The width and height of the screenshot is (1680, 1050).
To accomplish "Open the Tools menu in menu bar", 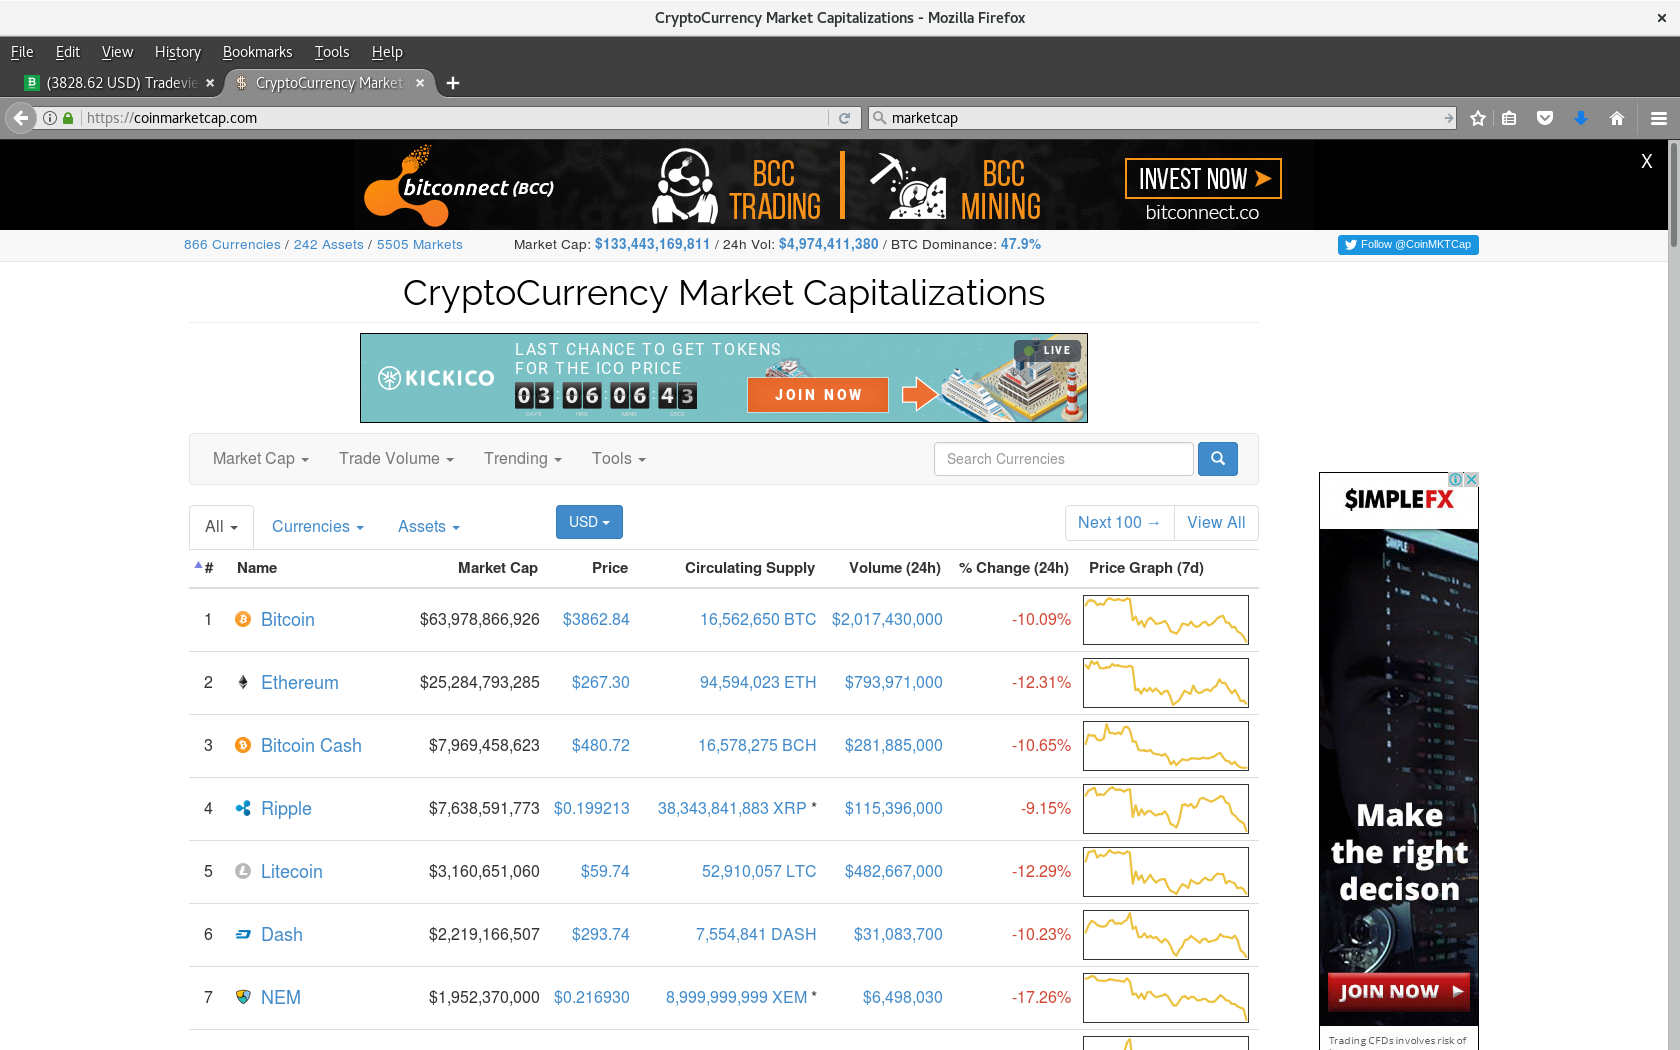I will 332,52.
